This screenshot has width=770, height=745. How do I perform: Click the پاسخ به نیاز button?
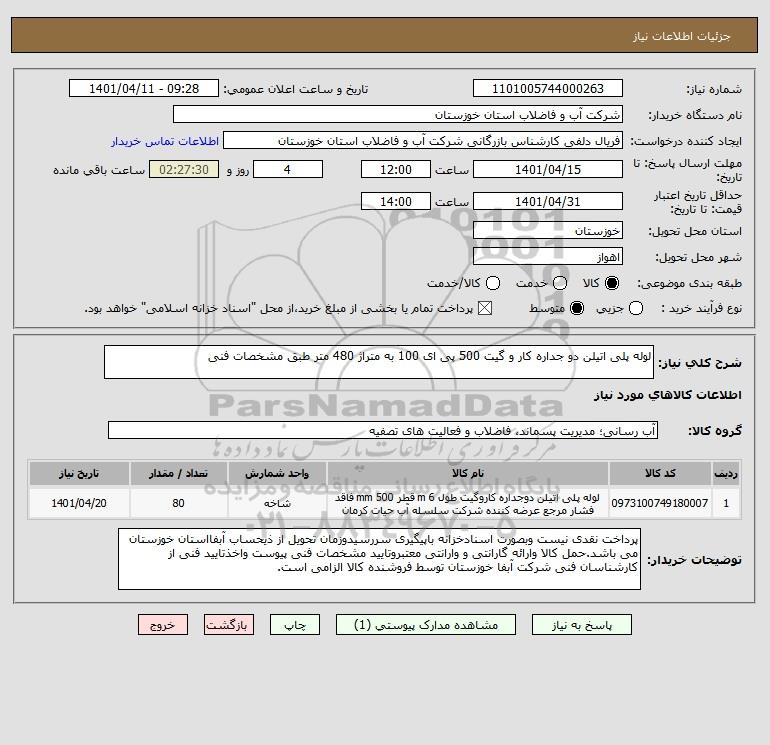(x=581, y=625)
